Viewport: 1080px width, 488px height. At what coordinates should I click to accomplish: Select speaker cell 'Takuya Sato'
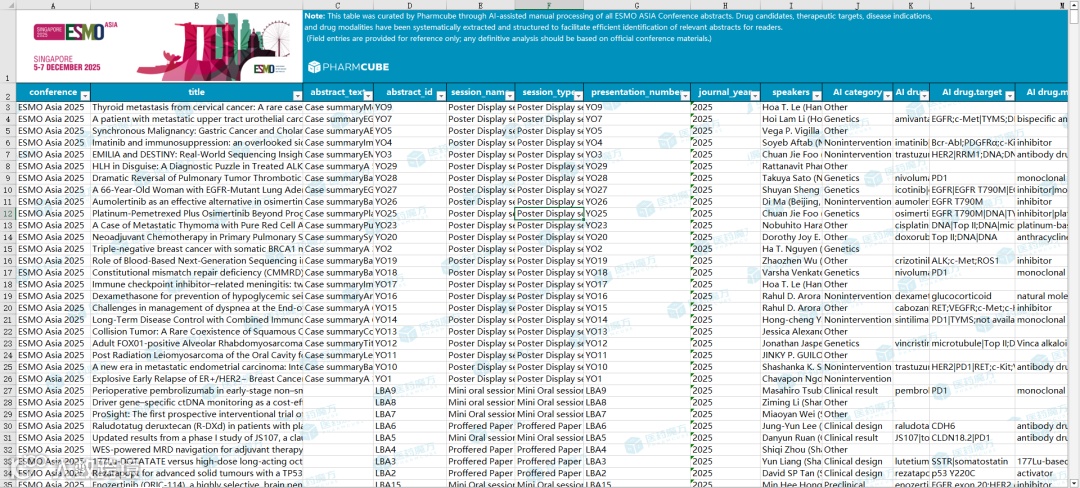click(x=791, y=178)
